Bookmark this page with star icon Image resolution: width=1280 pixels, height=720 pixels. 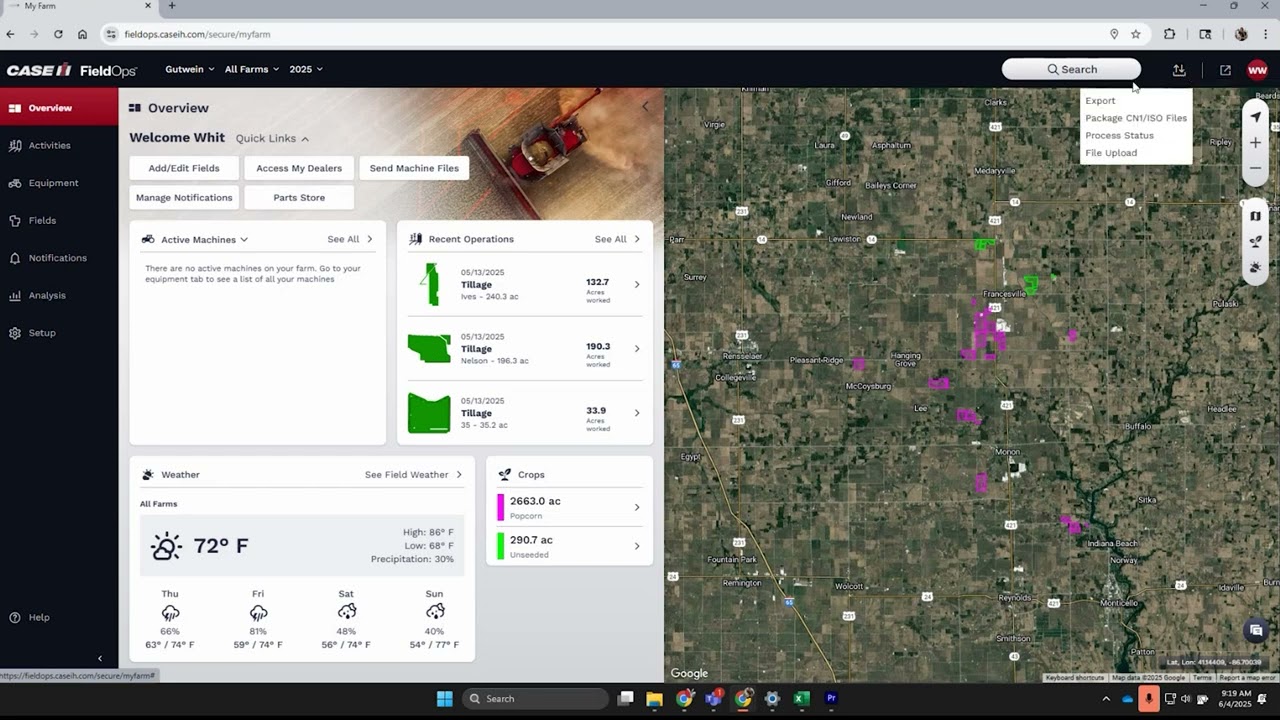(1136, 34)
